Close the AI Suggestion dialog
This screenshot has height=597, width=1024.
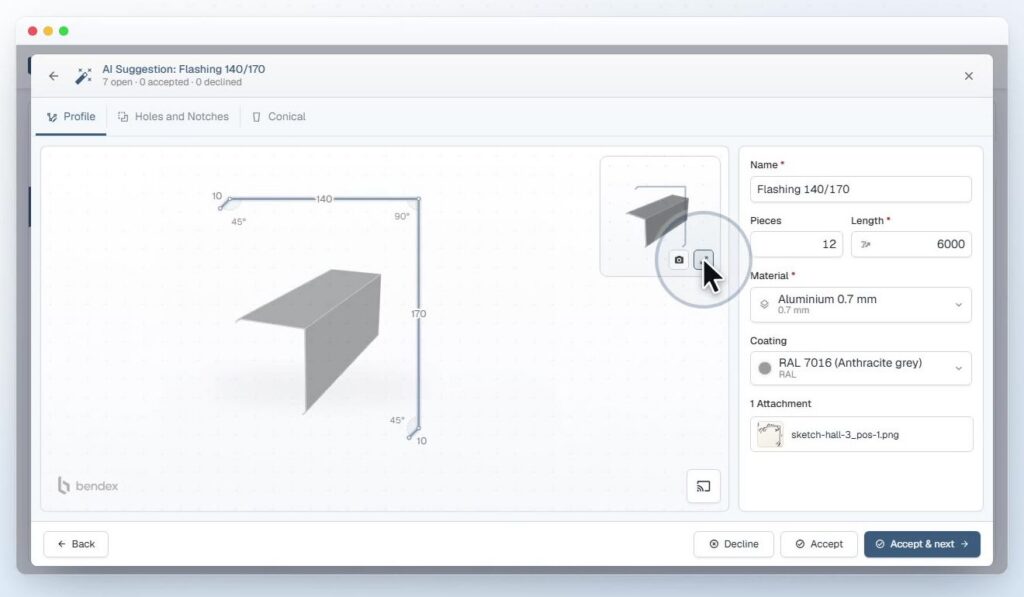(968, 76)
